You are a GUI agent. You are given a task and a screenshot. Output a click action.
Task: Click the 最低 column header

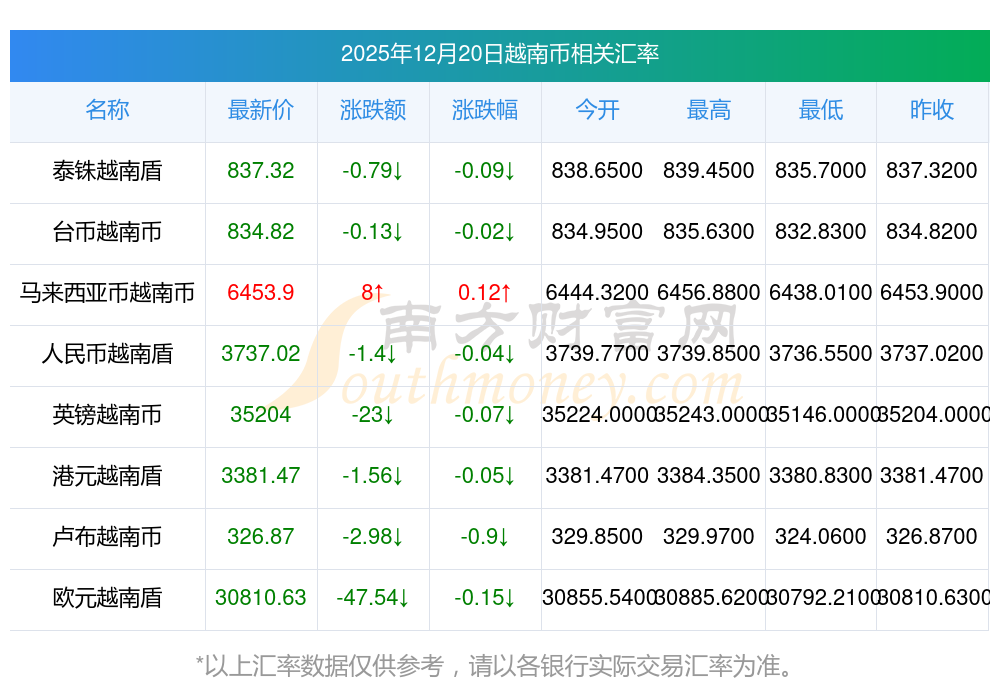point(821,110)
